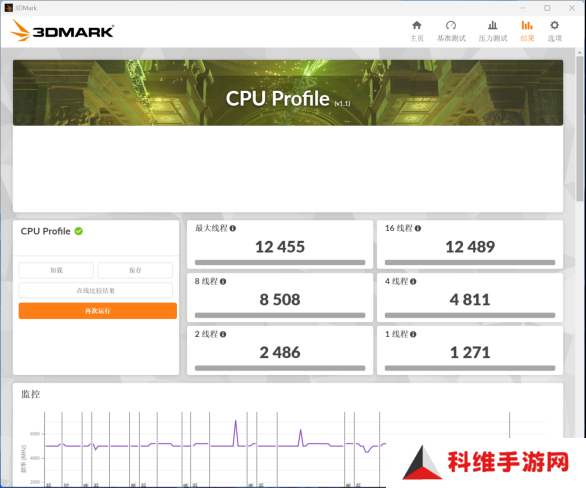Image resolution: width=586 pixels, height=488 pixels.
Task: Click the tall frequency spike on the chart
Action: [x=235, y=433]
